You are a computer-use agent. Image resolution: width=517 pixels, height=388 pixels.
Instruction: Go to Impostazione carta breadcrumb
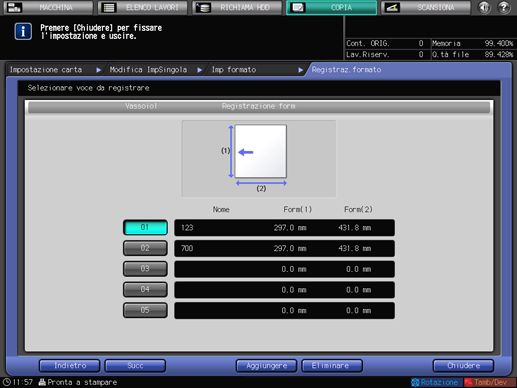[x=46, y=70]
